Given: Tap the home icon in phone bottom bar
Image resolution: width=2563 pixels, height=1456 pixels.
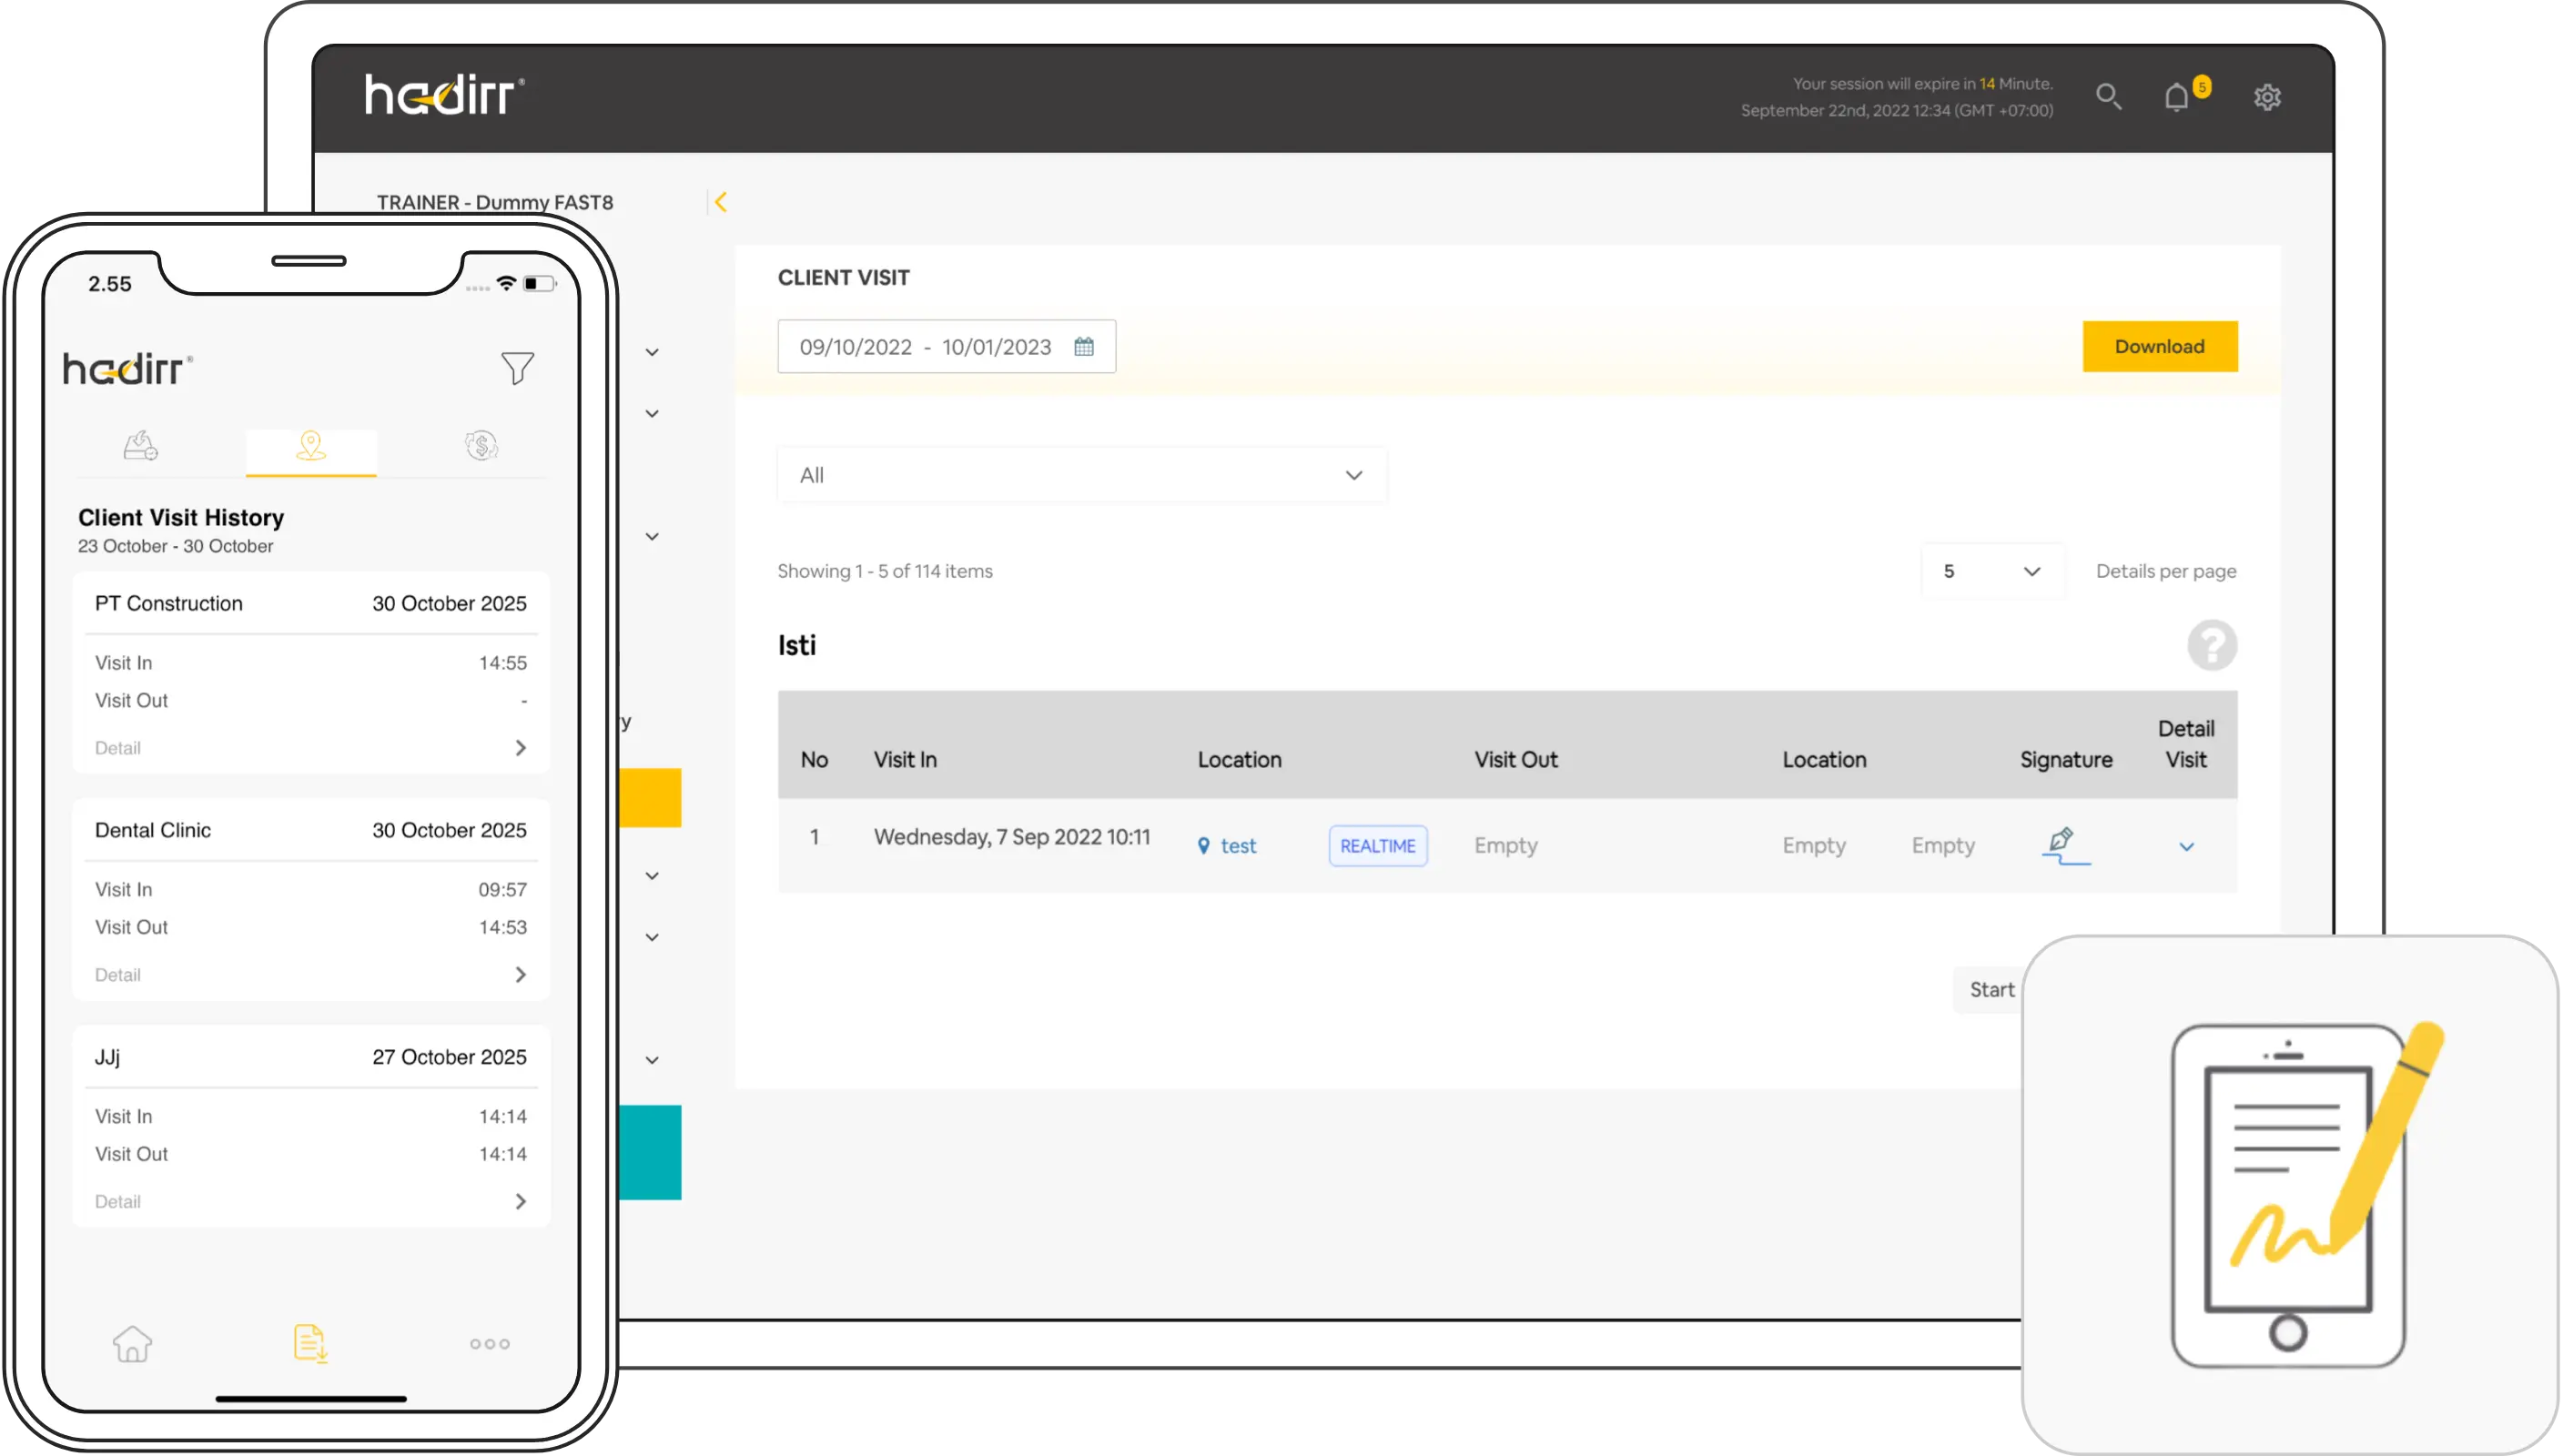Looking at the screenshot, I should pos(132,1343).
